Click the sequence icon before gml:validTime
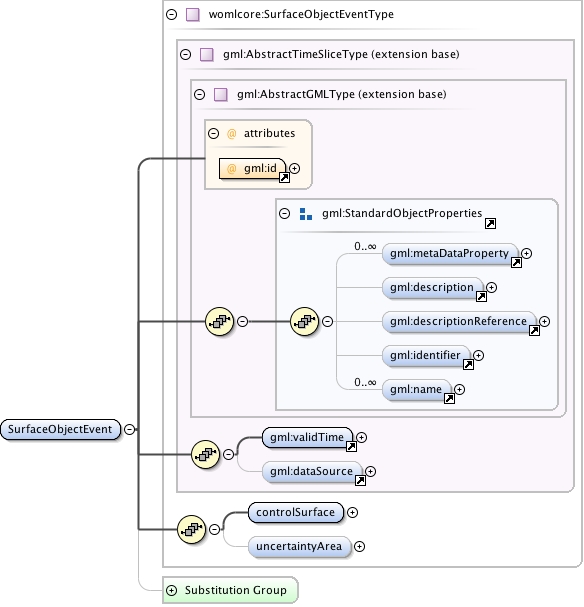 point(206,454)
